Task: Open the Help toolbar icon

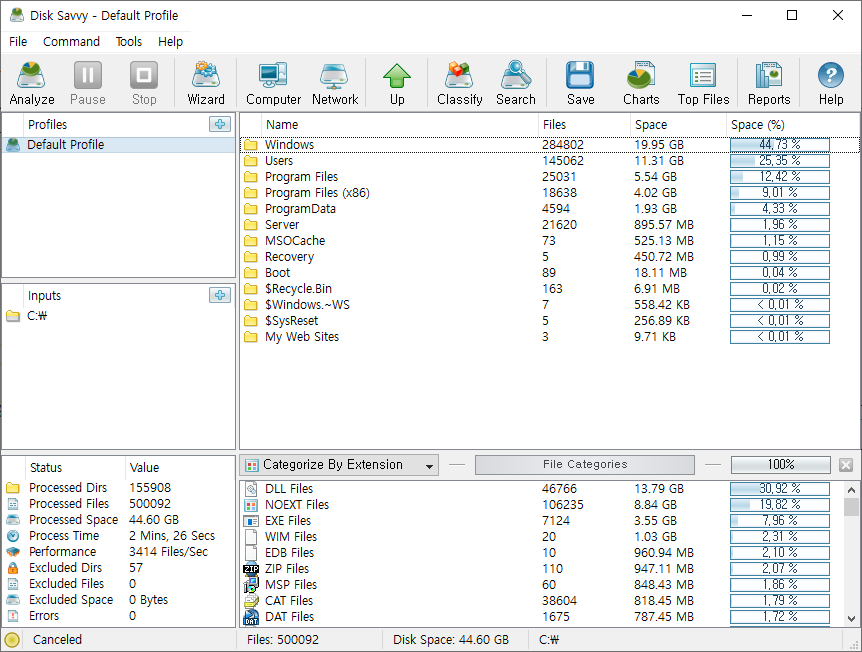Action: [x=831, y=83]
